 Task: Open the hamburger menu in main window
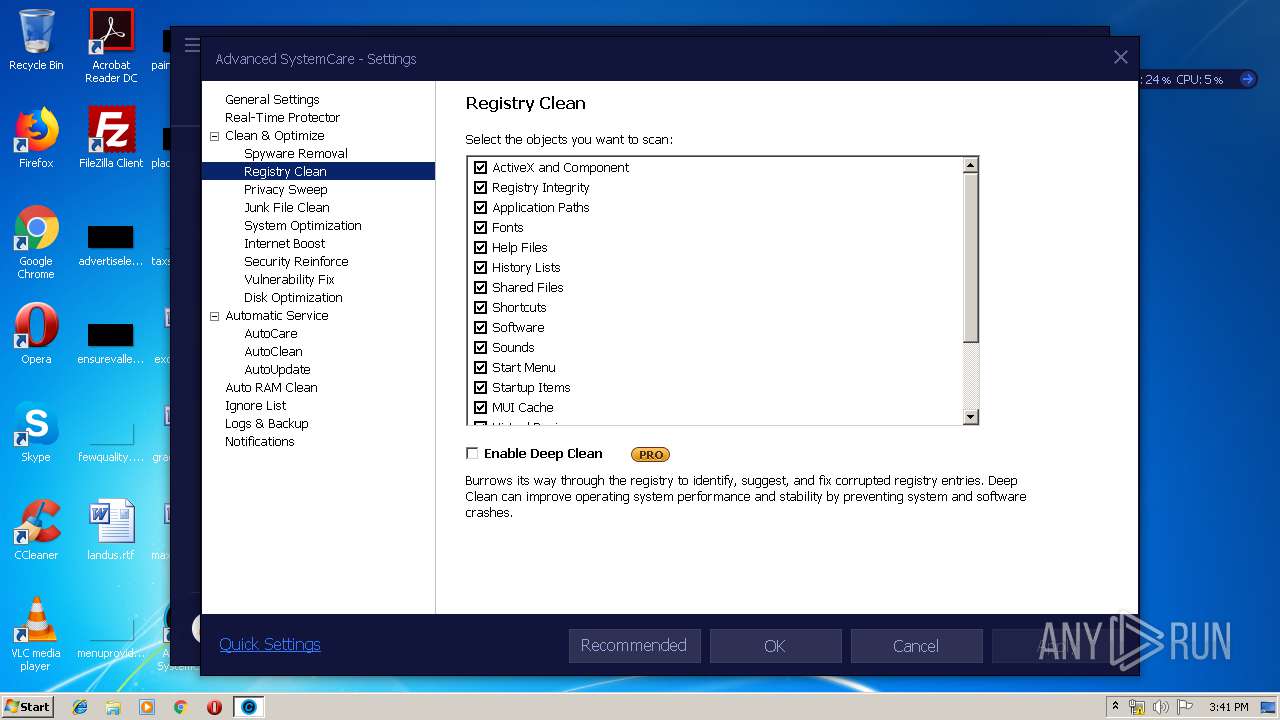(x=192, y=45)
